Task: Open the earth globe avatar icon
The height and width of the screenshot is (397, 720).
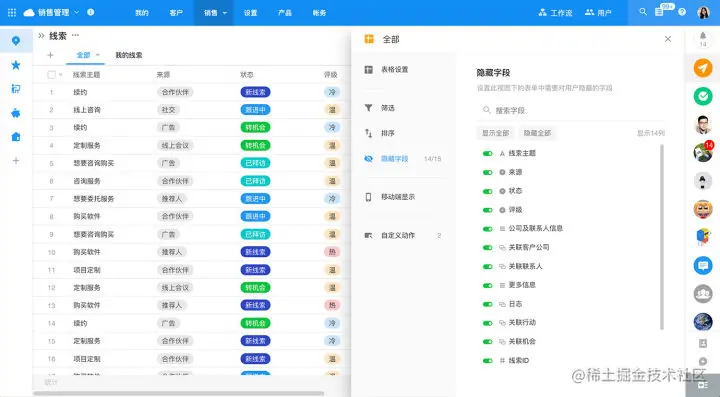Action: 703,322
